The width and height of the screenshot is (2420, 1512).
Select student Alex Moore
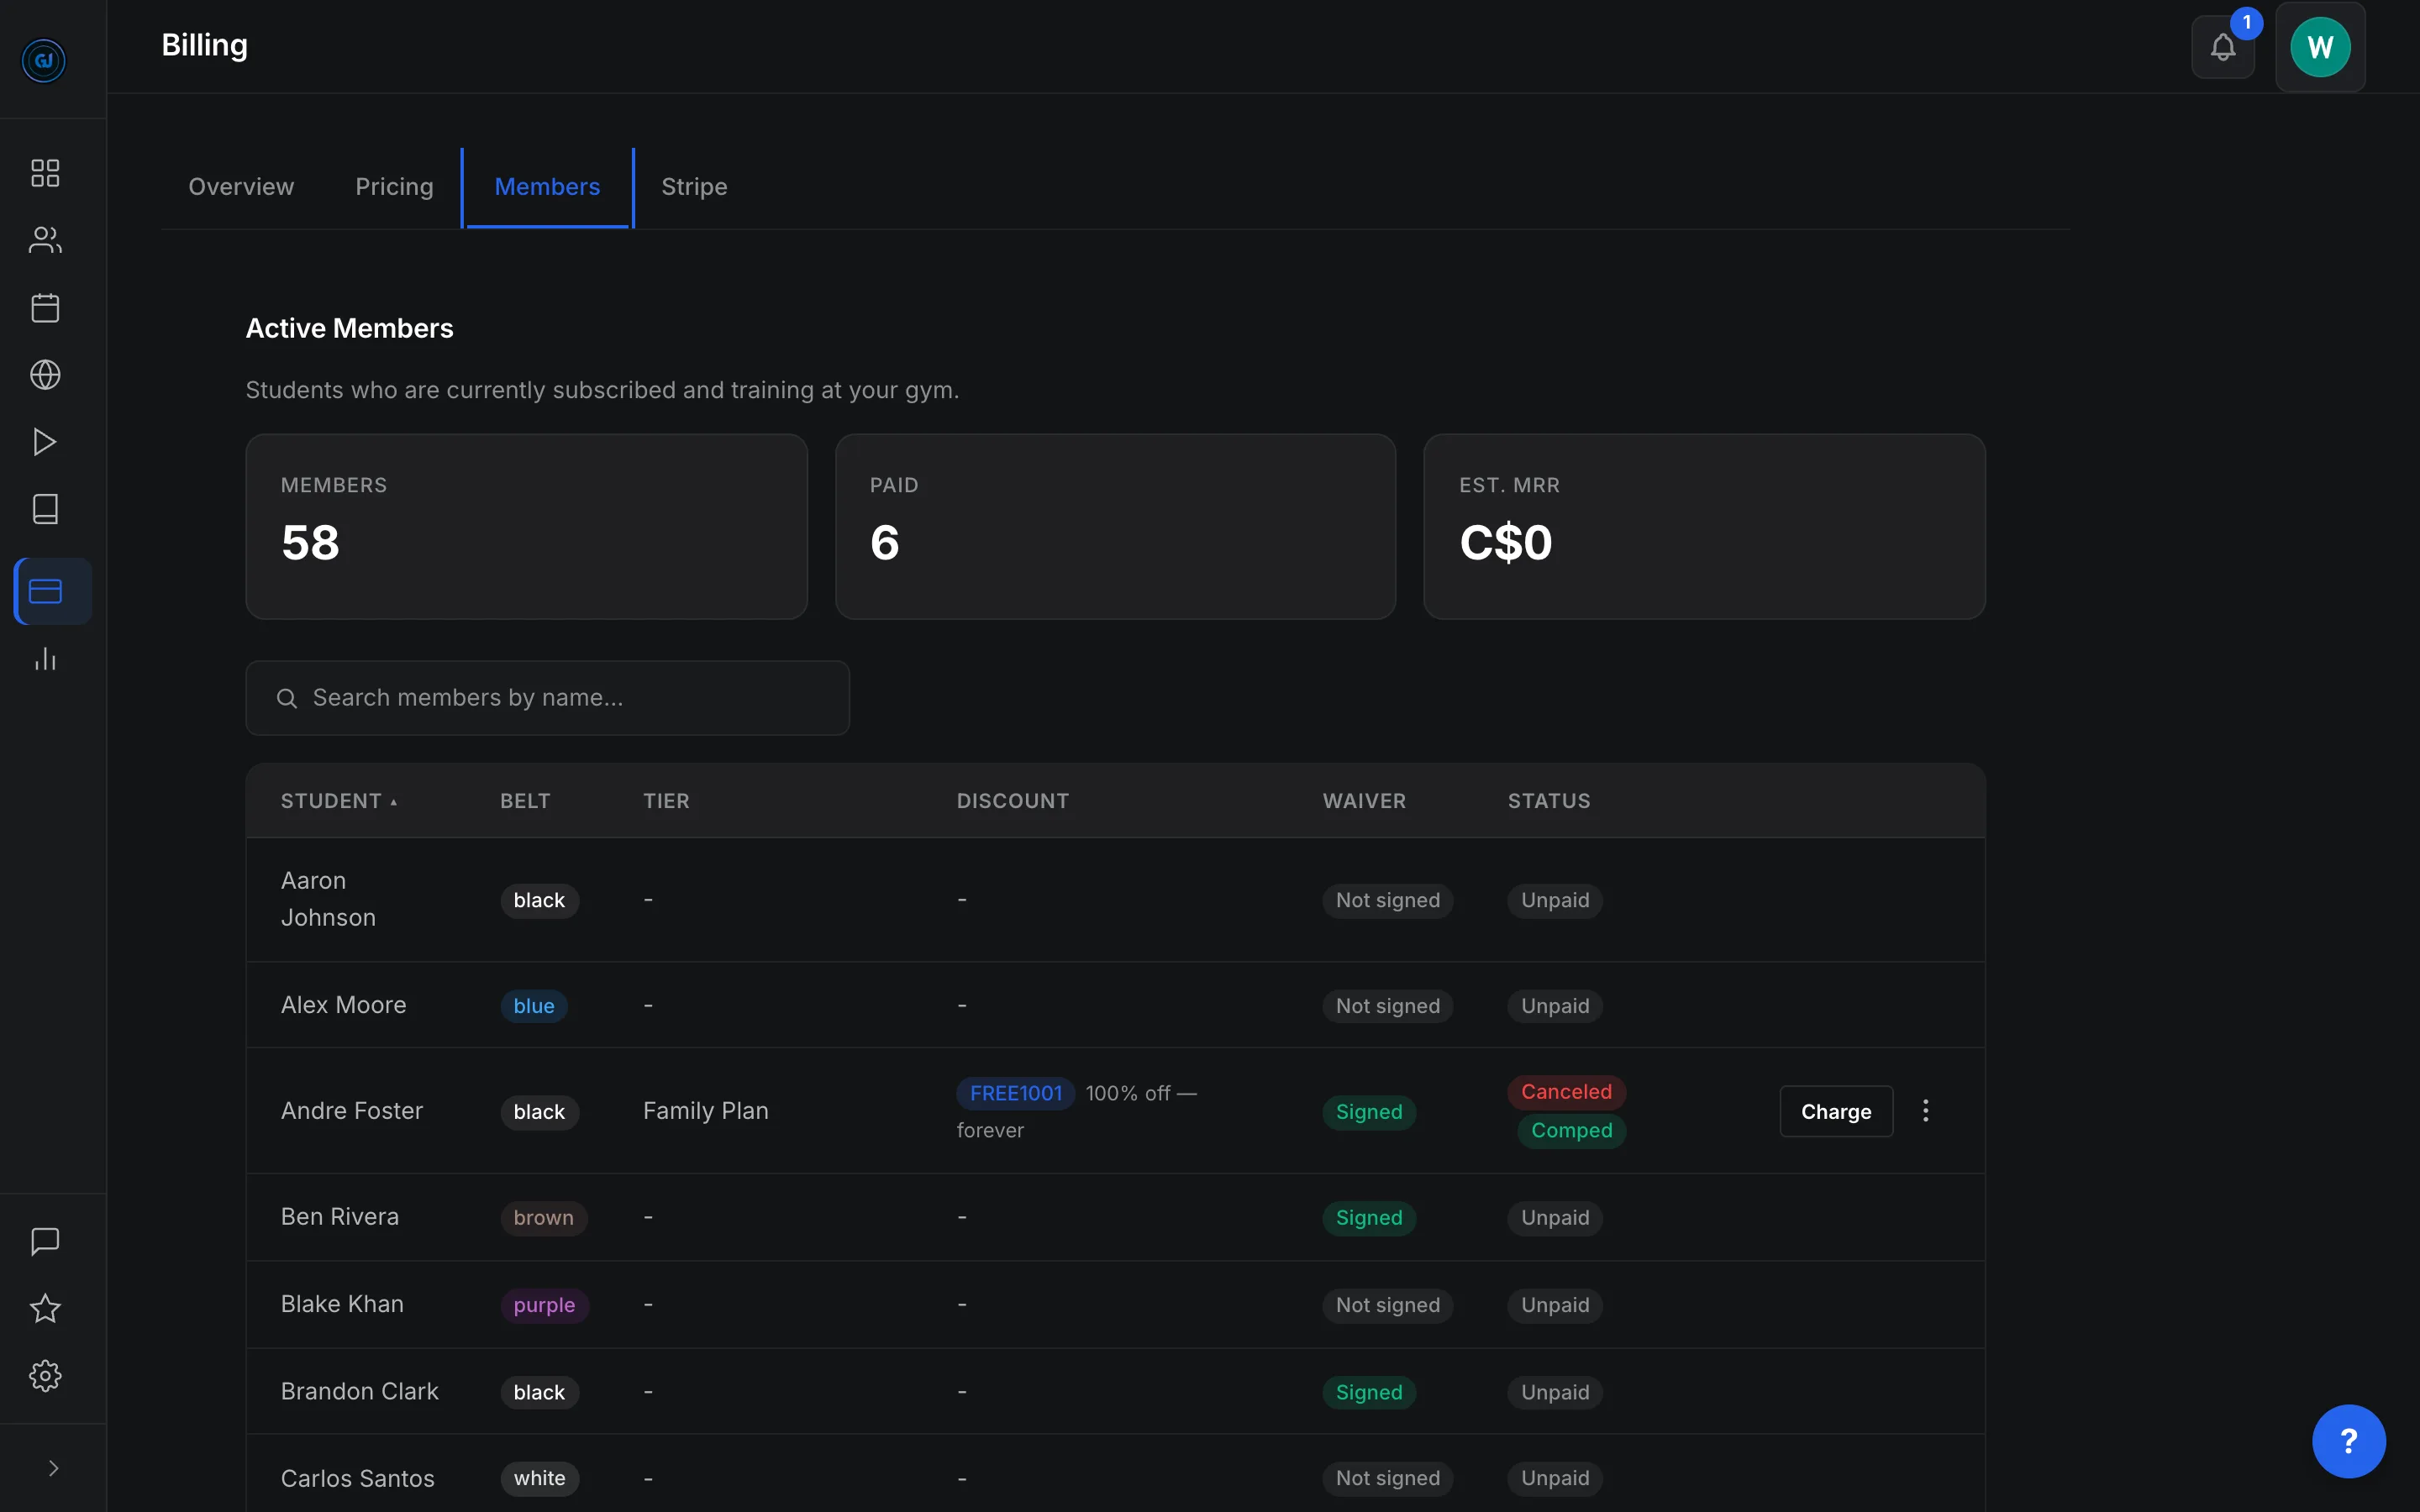tap(343, 1005)
